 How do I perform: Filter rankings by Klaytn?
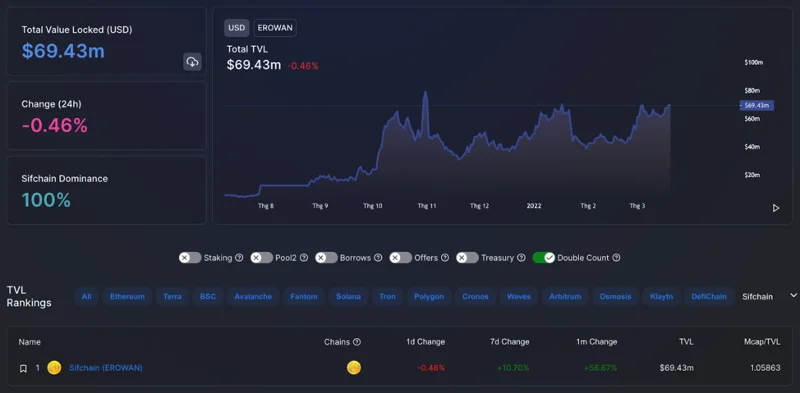tap(661, 297)
